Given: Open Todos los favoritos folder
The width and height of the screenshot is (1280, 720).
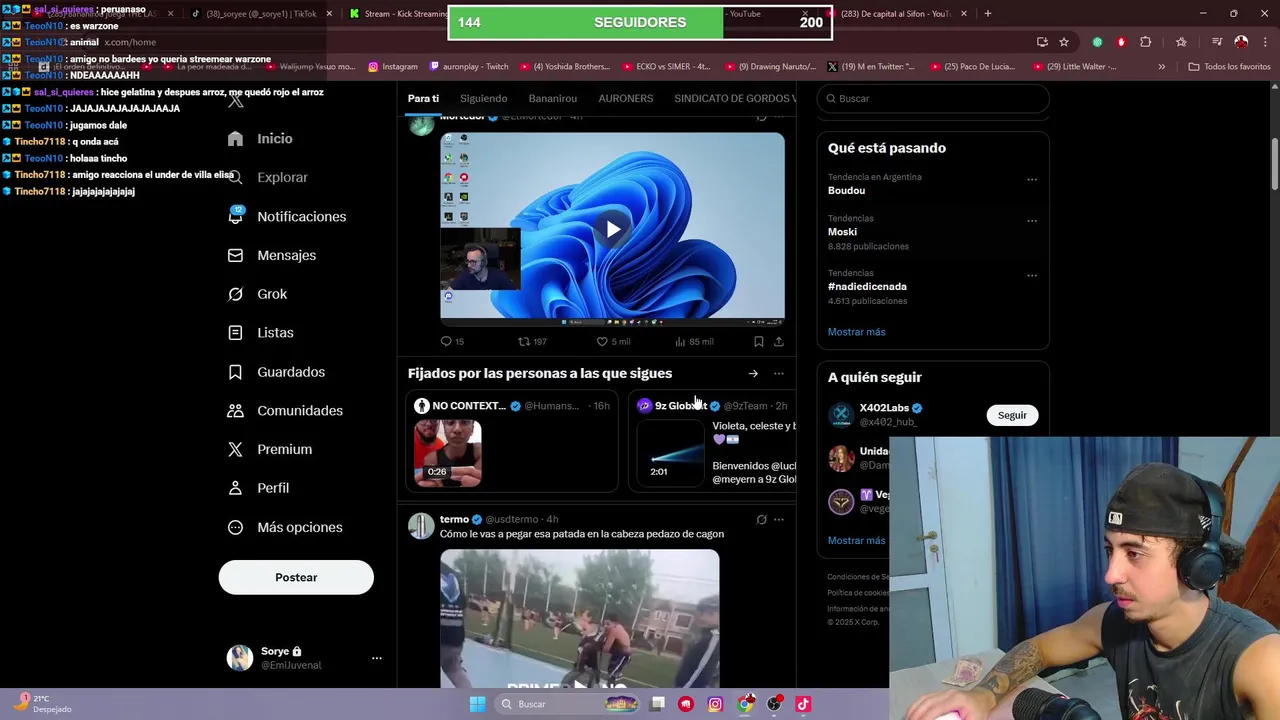Looking at the screenshot, I should tap(1229, 67).
